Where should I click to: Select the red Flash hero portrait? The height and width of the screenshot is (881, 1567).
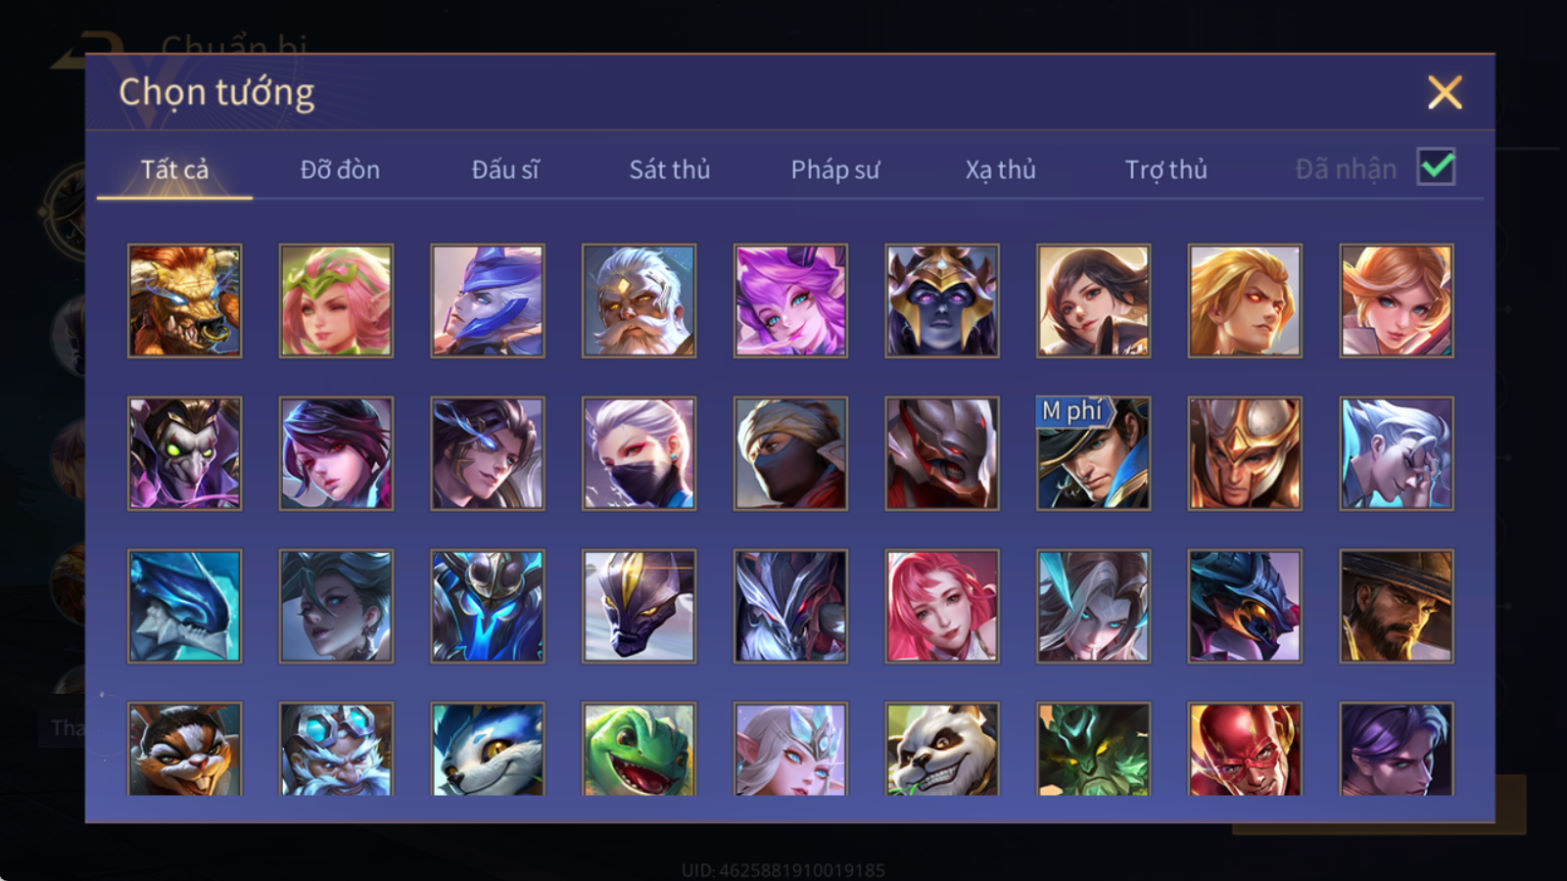point(1245,749)
